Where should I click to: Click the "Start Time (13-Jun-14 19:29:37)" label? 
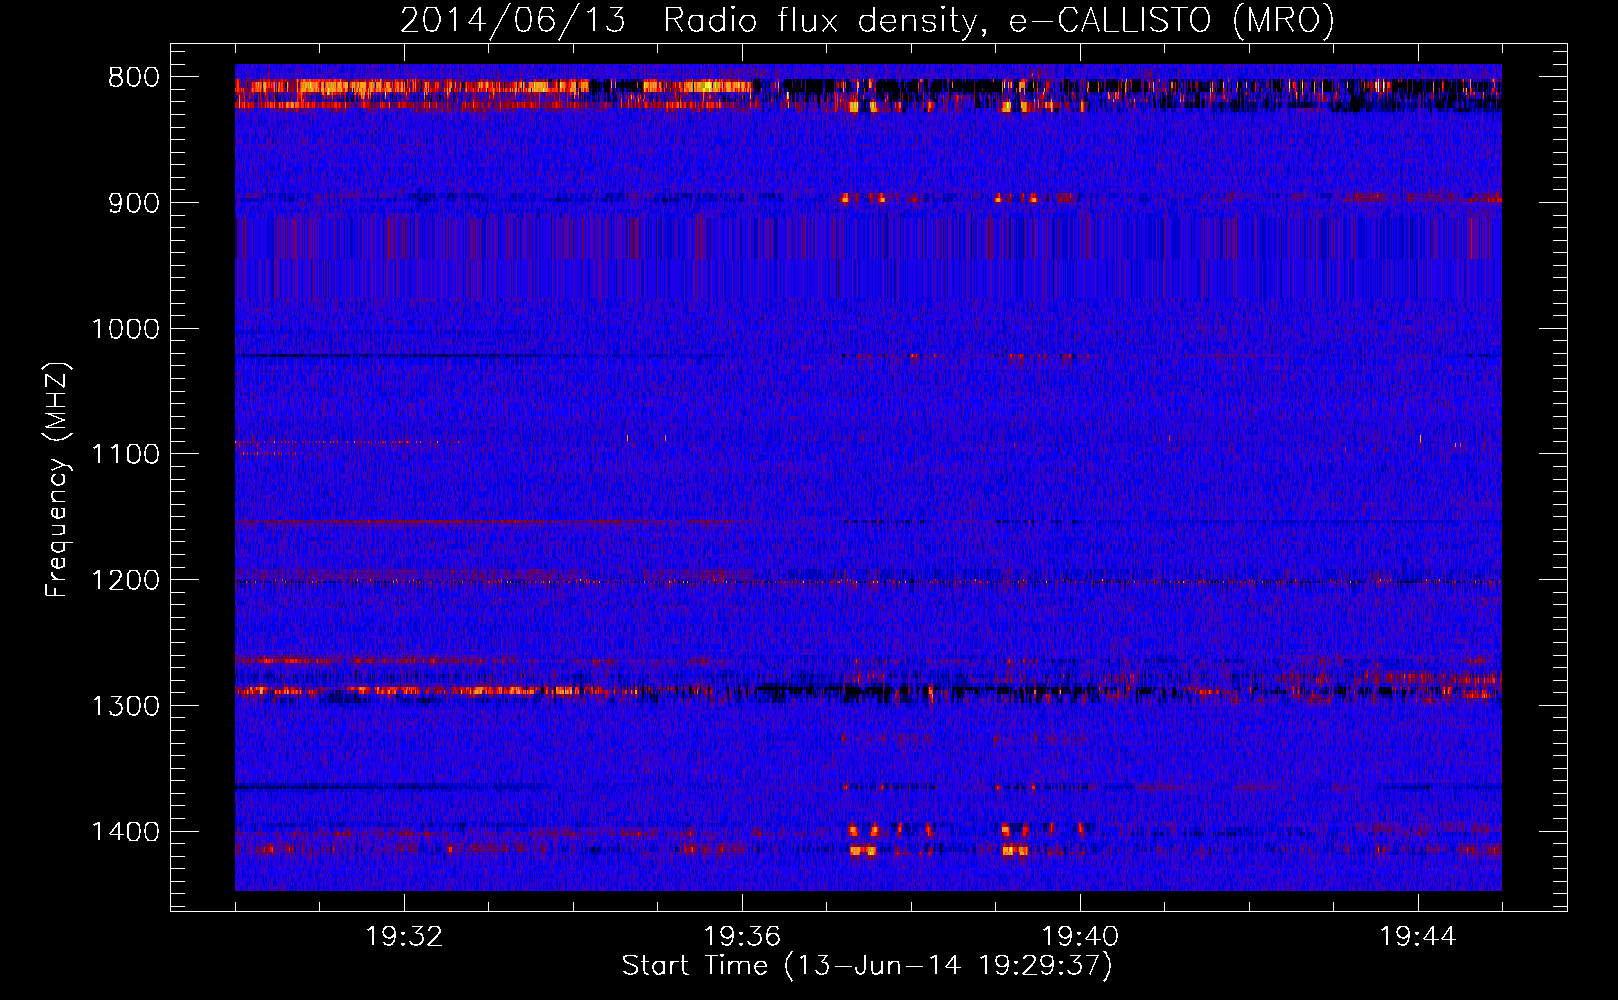867,966
